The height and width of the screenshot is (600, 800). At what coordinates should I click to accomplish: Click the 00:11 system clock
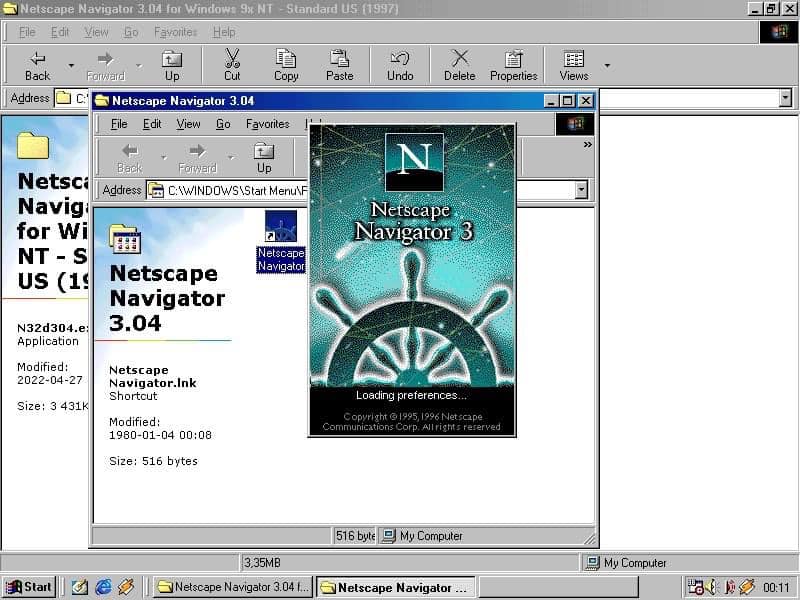coord(776,588)
